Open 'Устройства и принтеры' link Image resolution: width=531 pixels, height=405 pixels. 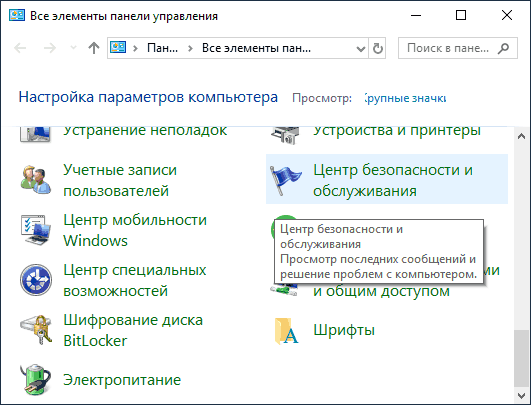397,132
